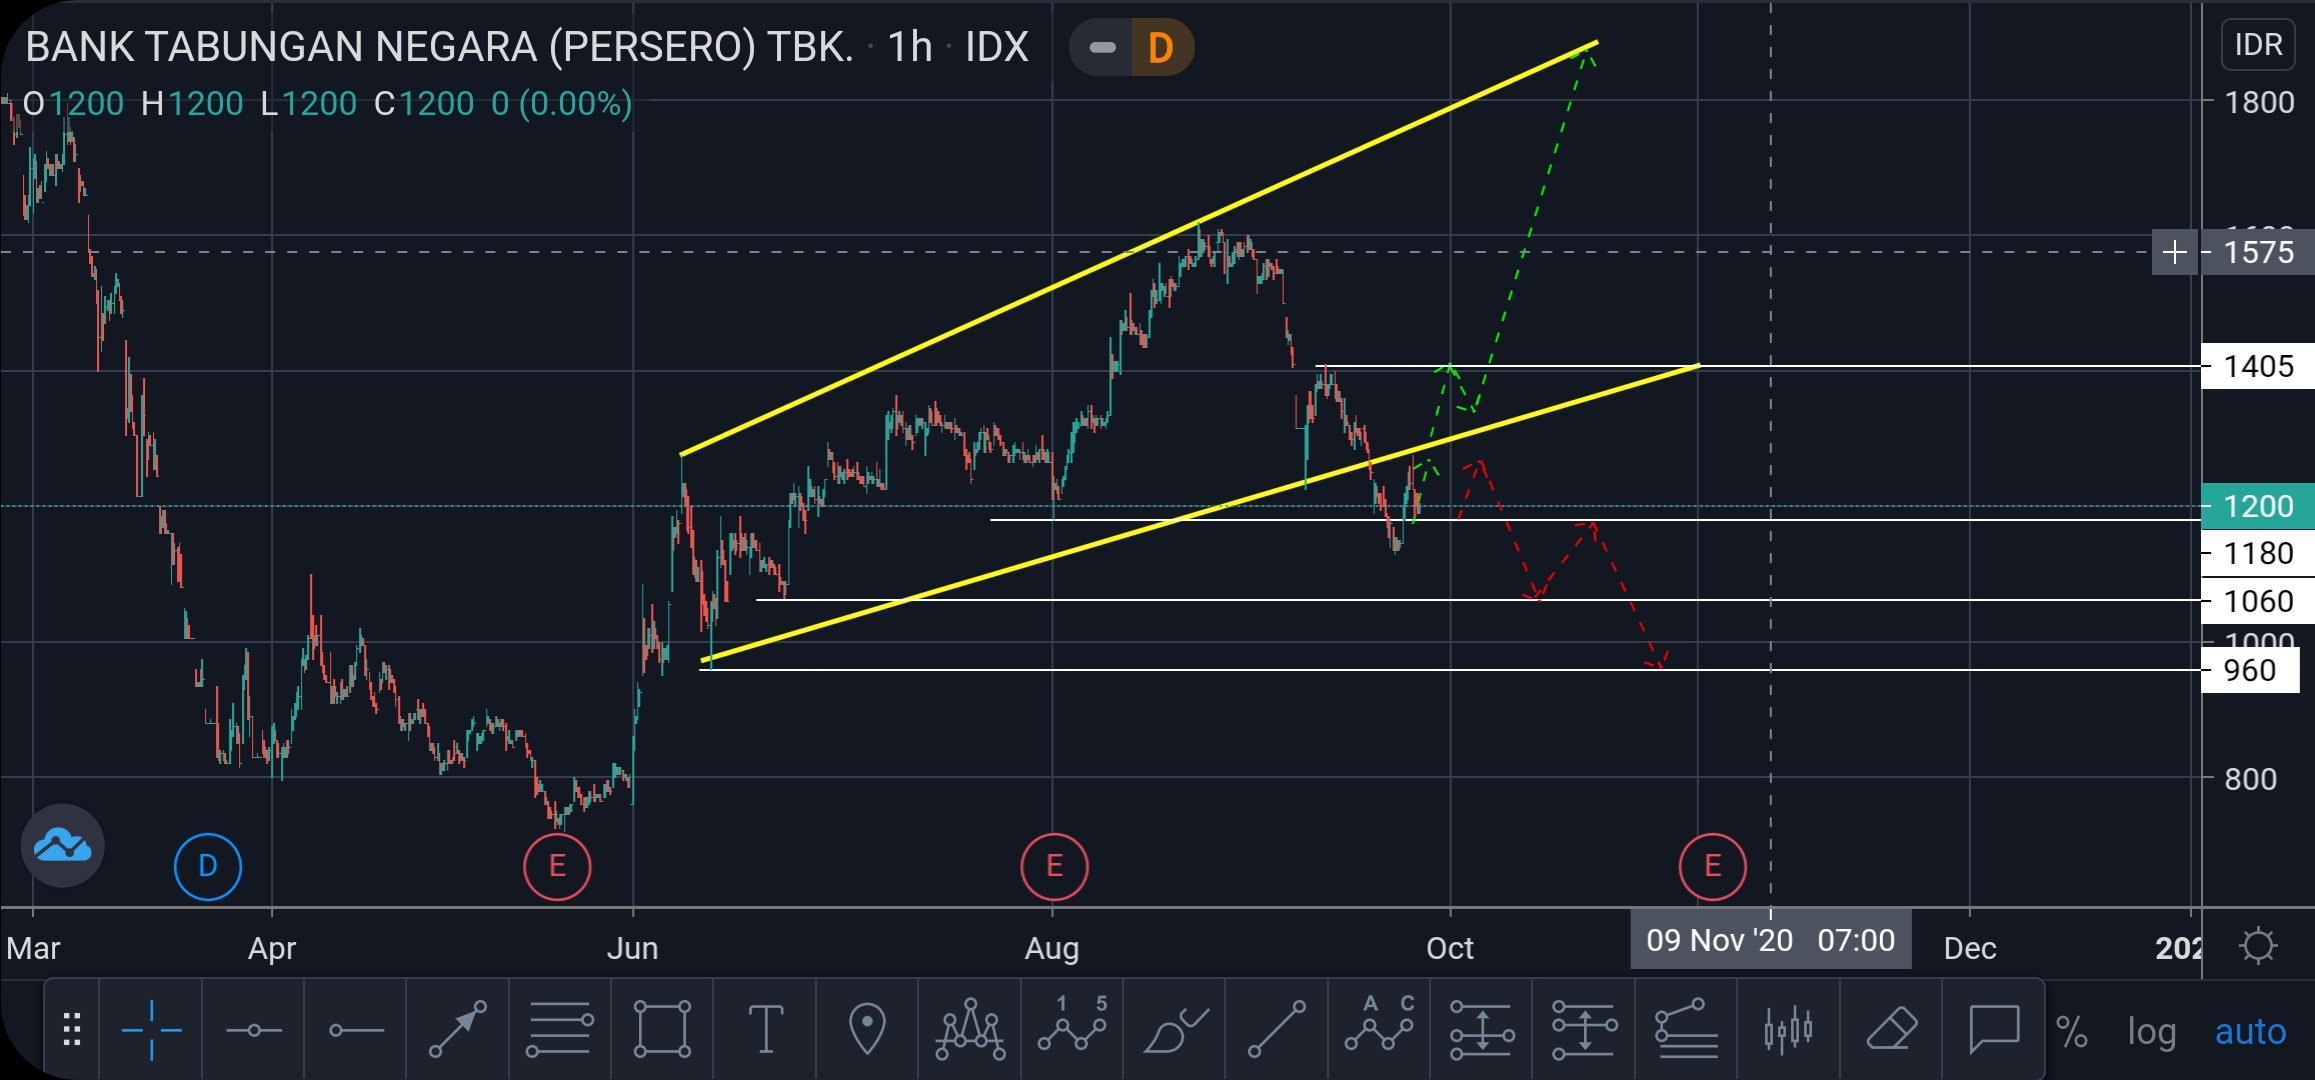Toggle logarithmic scale with log
This screenshot has width=2315, height=1080.
[2152, 1032]
